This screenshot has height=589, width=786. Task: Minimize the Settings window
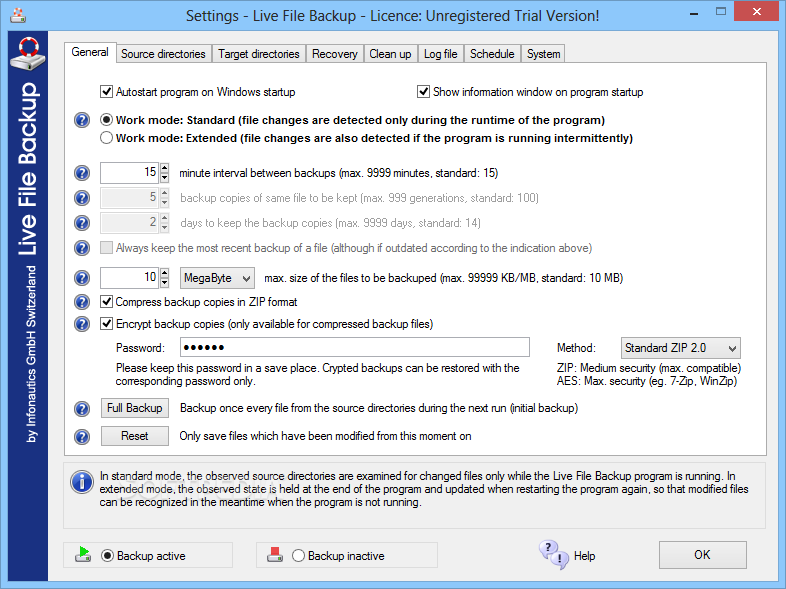pos(694,13)
